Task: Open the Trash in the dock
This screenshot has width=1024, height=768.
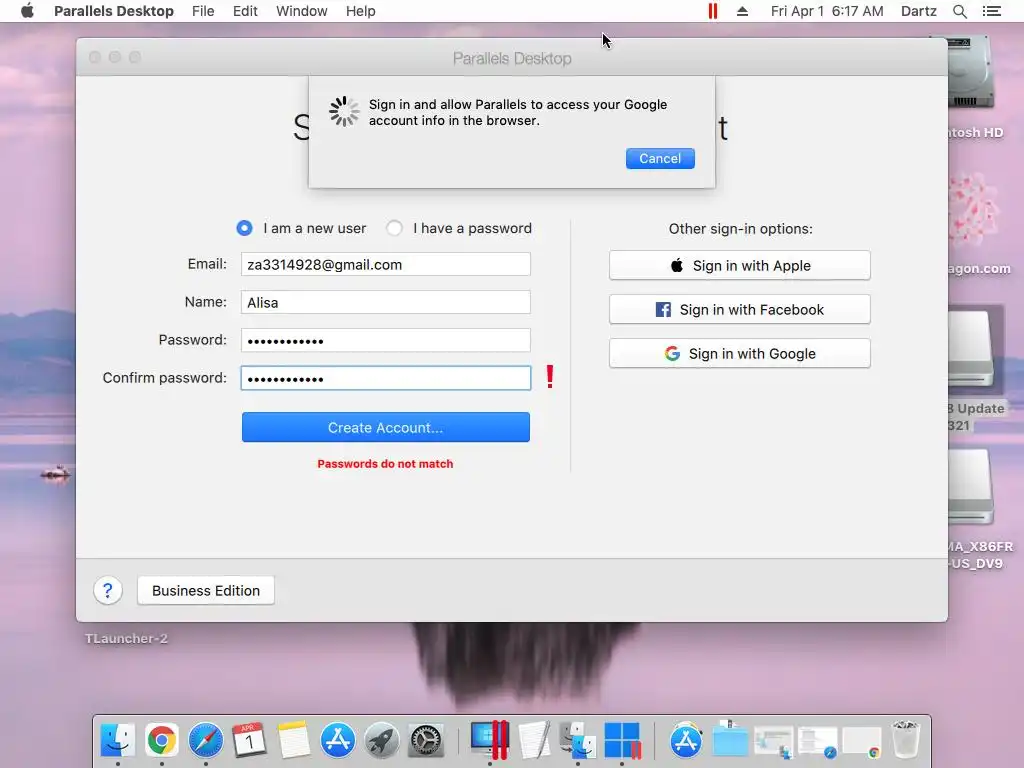Action: click(906, 740)
